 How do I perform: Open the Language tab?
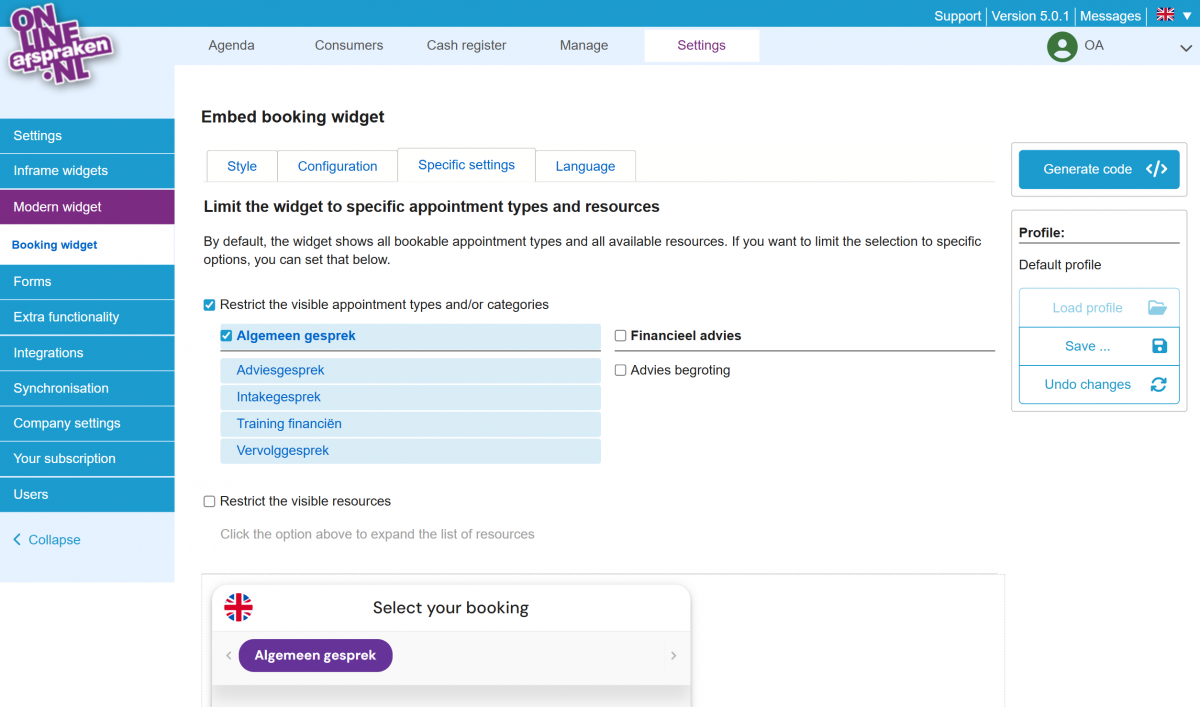(585, 166)
